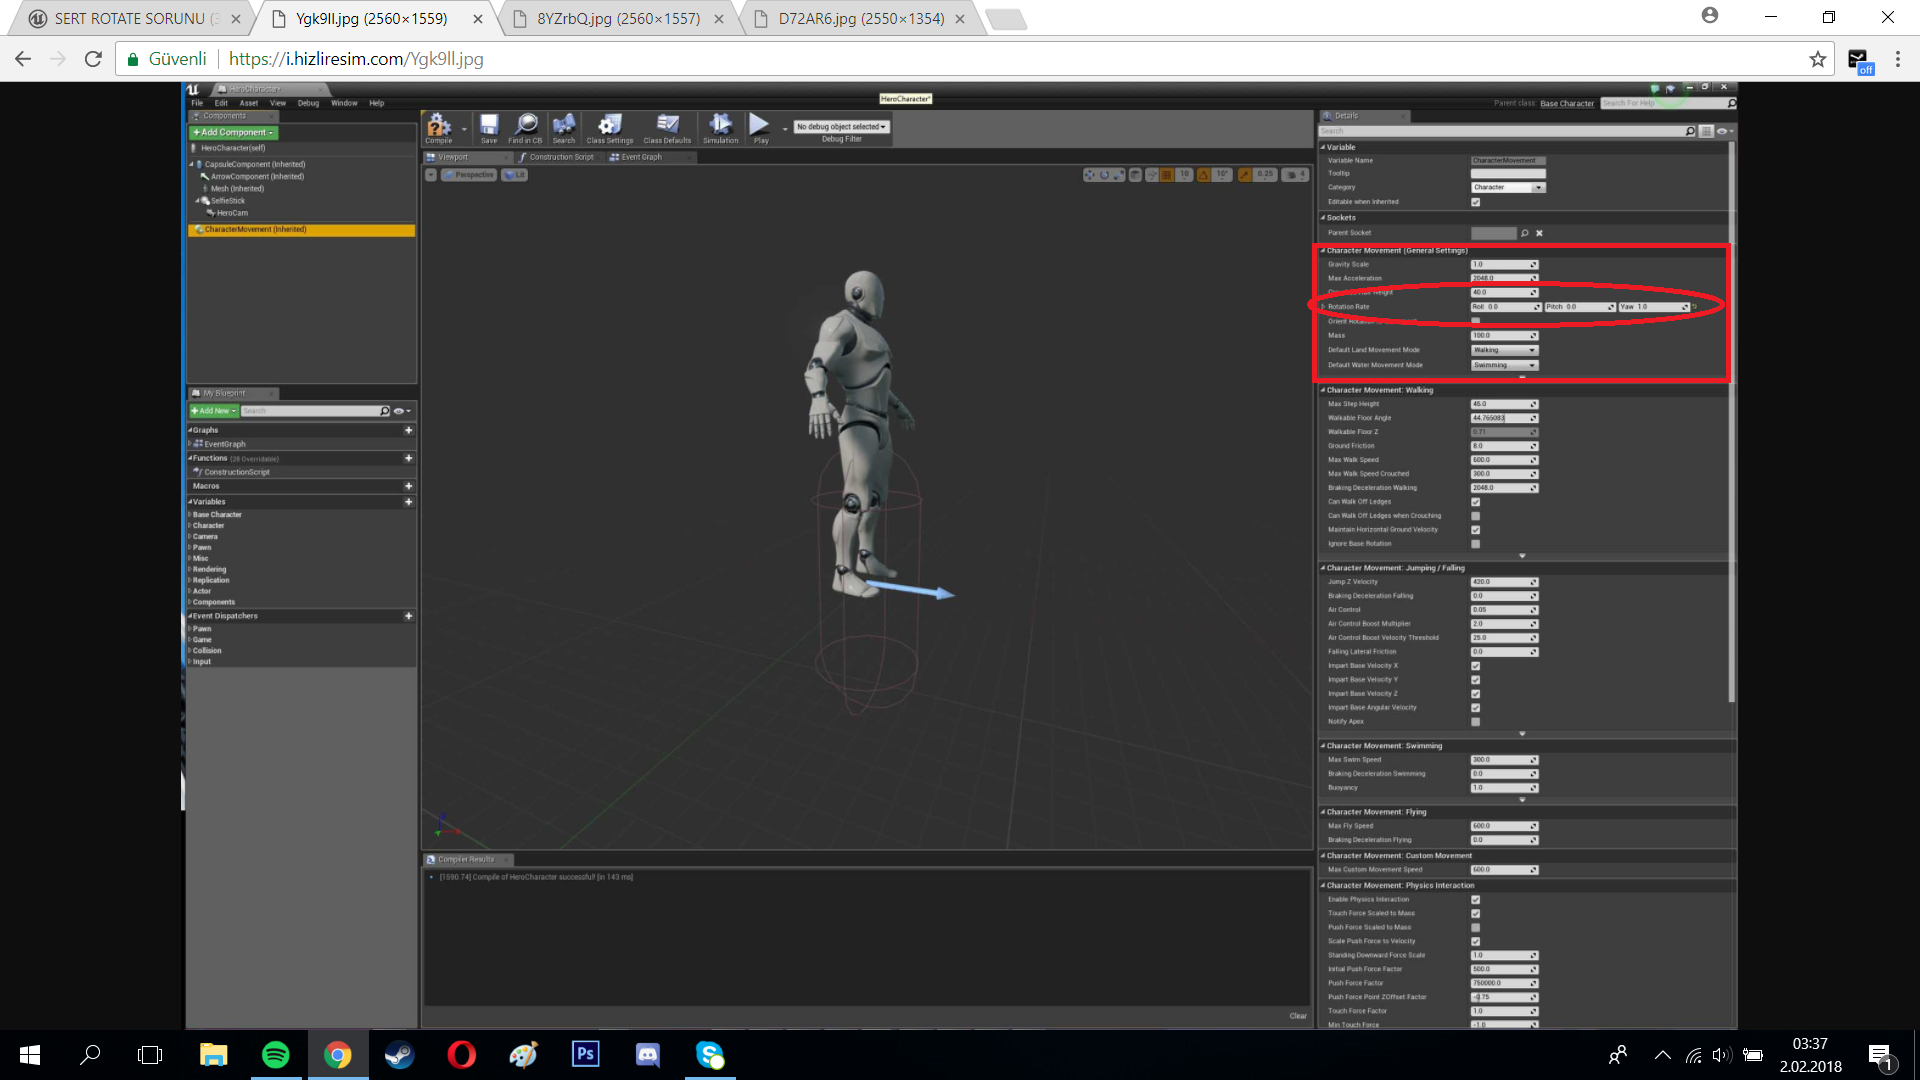This screenshot has width=1920, height=1080.
Task: Open the Search binoculars tool
Action: (x=564, y=127)
